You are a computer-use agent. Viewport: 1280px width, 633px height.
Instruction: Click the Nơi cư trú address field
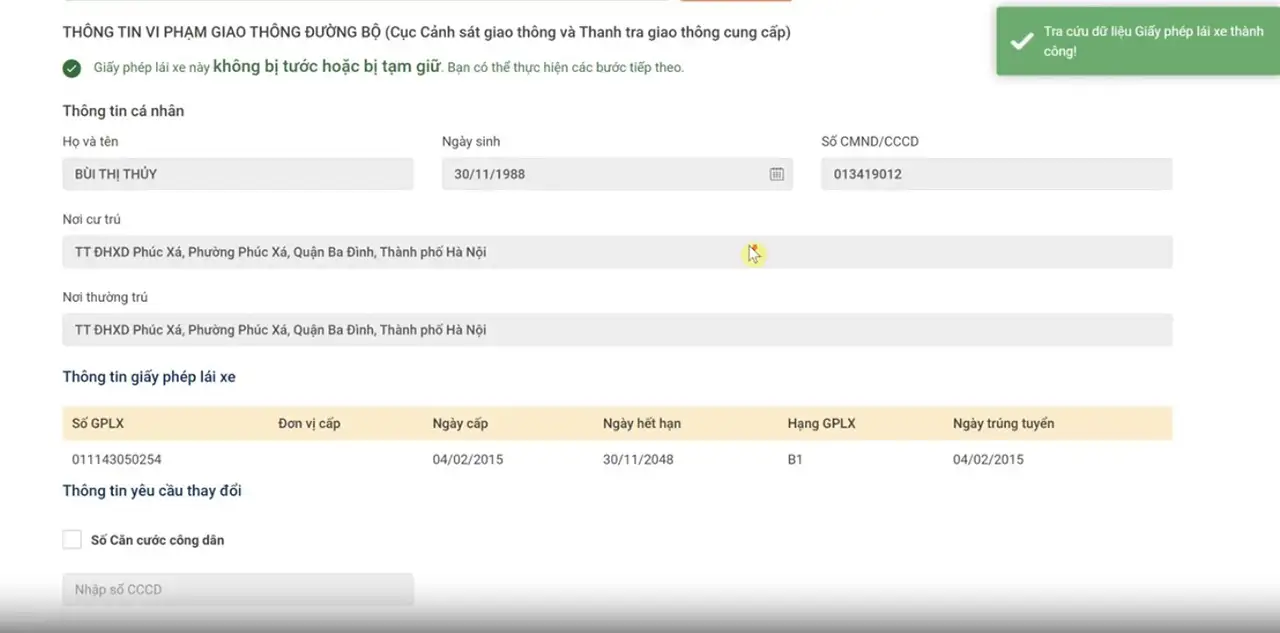[617, 252]
